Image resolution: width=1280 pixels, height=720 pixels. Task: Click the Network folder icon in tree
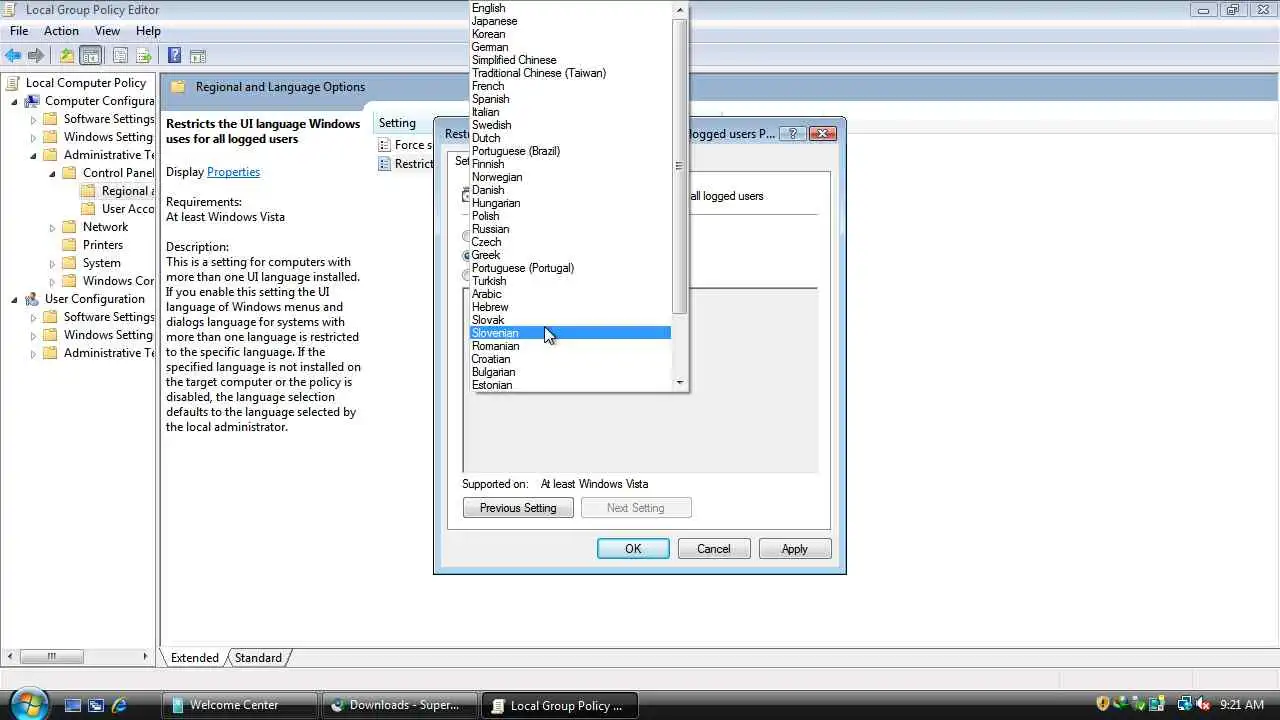69,227
